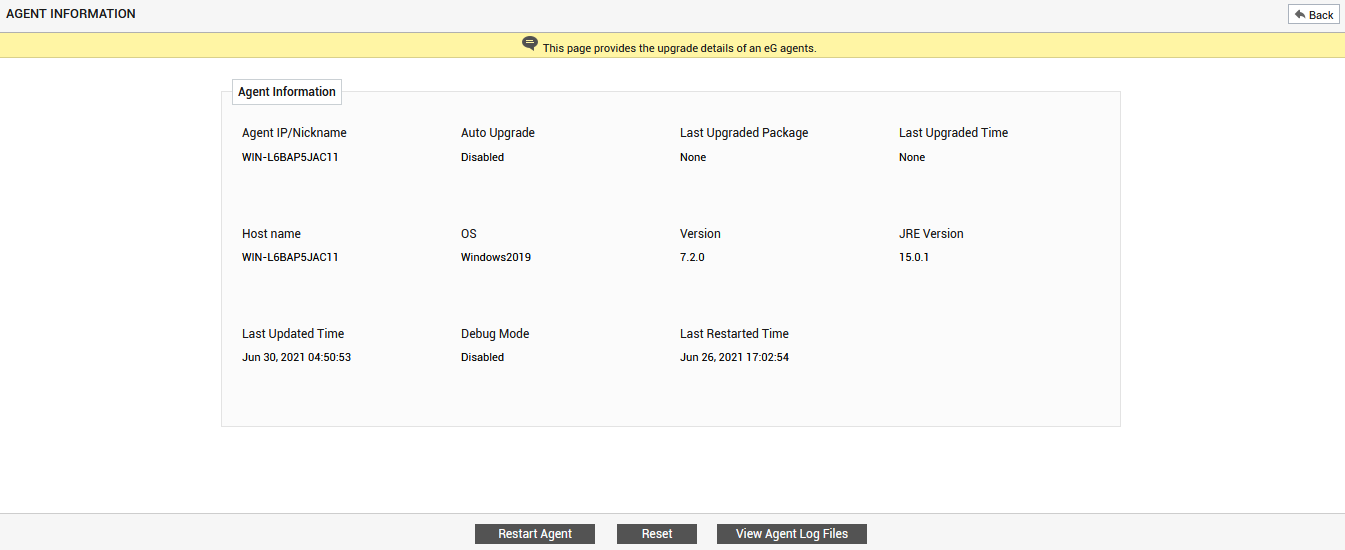The width and height of the screenshot is (1345, 550).
Task: Click the OS label
Action: click(469, 234)
